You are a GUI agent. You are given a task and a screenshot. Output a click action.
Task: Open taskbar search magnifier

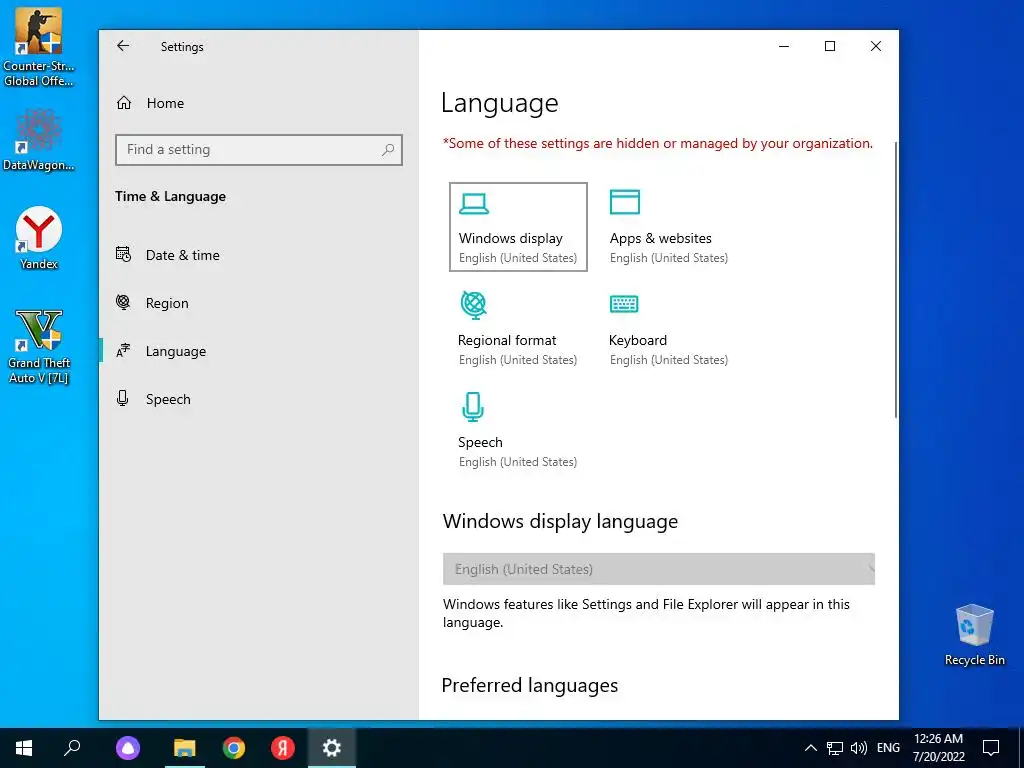(72, 748)
